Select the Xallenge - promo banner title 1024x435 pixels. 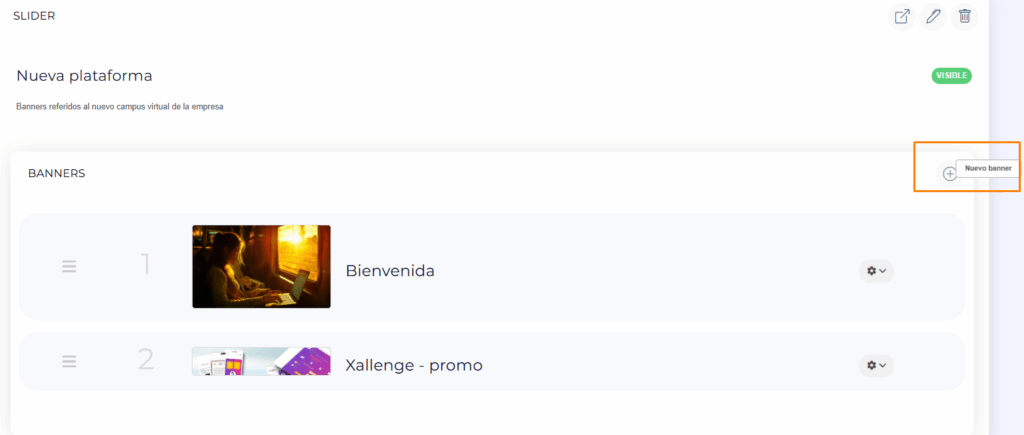[x=414, y=365]
